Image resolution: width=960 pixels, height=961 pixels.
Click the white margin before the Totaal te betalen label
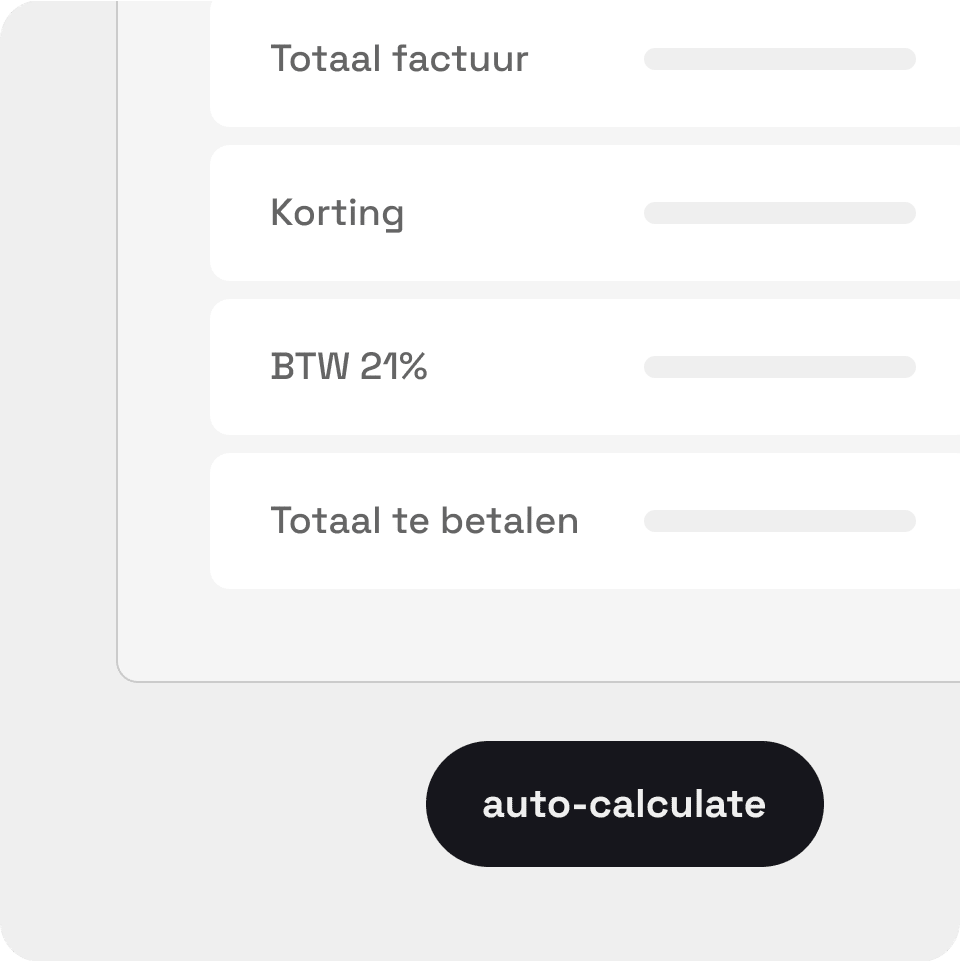240,521
